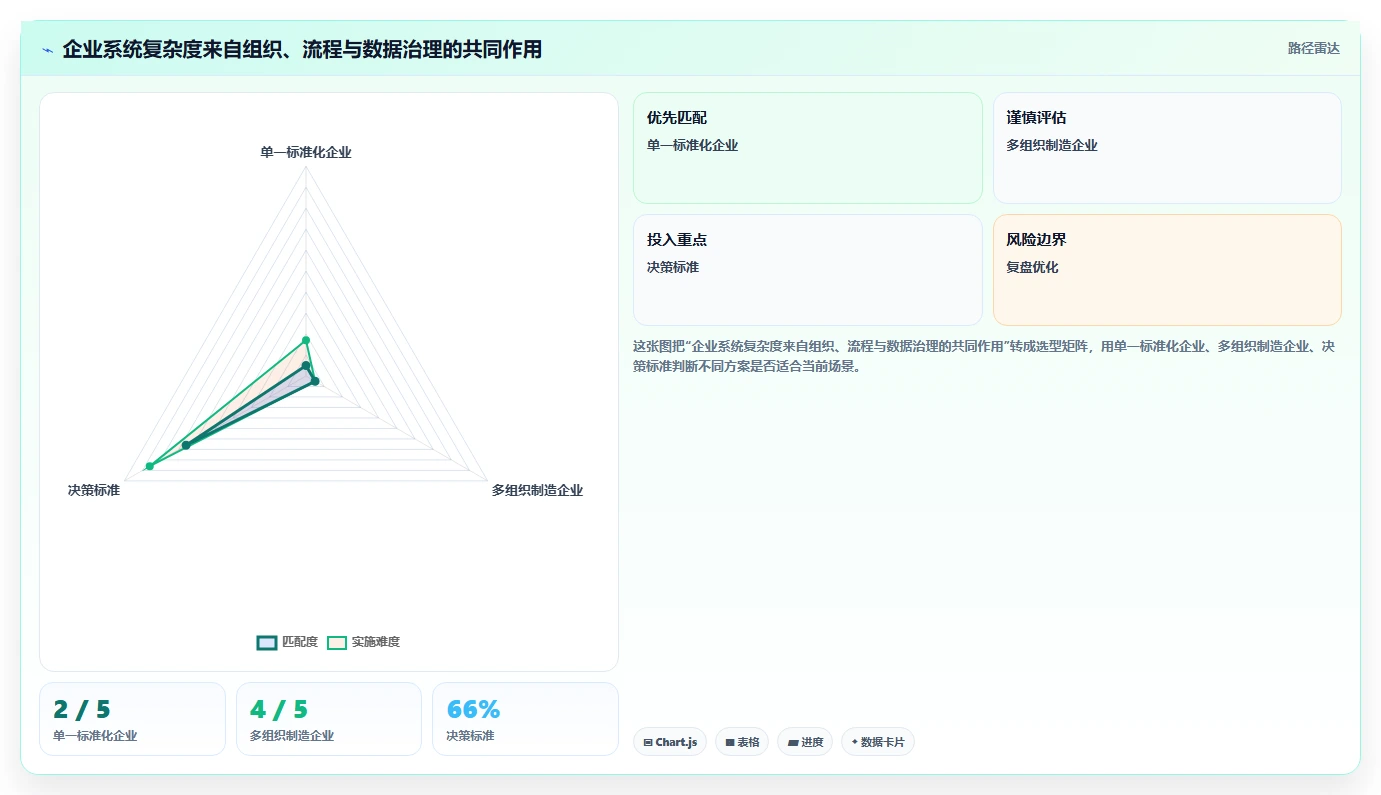Open the 优先匹配 card
The height and width of the screenshot is (795, 1381).
tap(808, 148)
